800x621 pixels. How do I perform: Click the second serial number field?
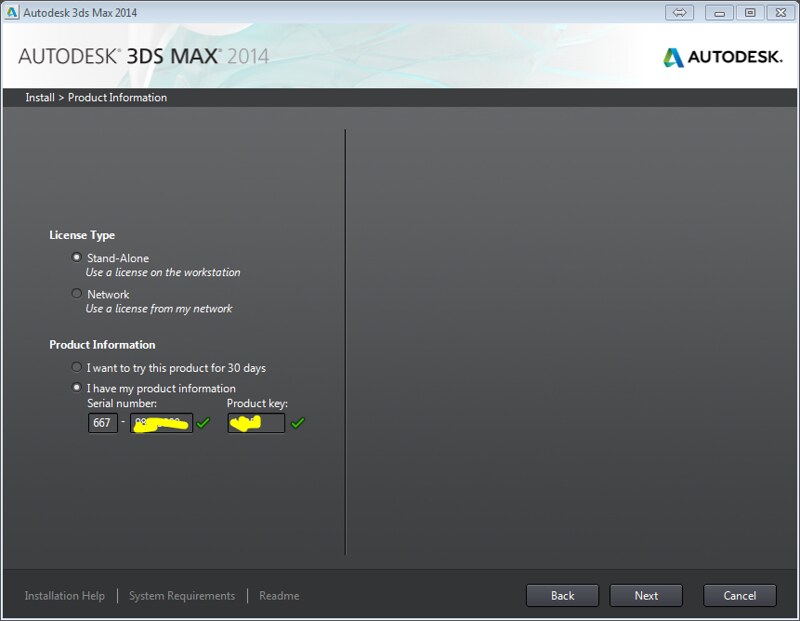(161, 423)
